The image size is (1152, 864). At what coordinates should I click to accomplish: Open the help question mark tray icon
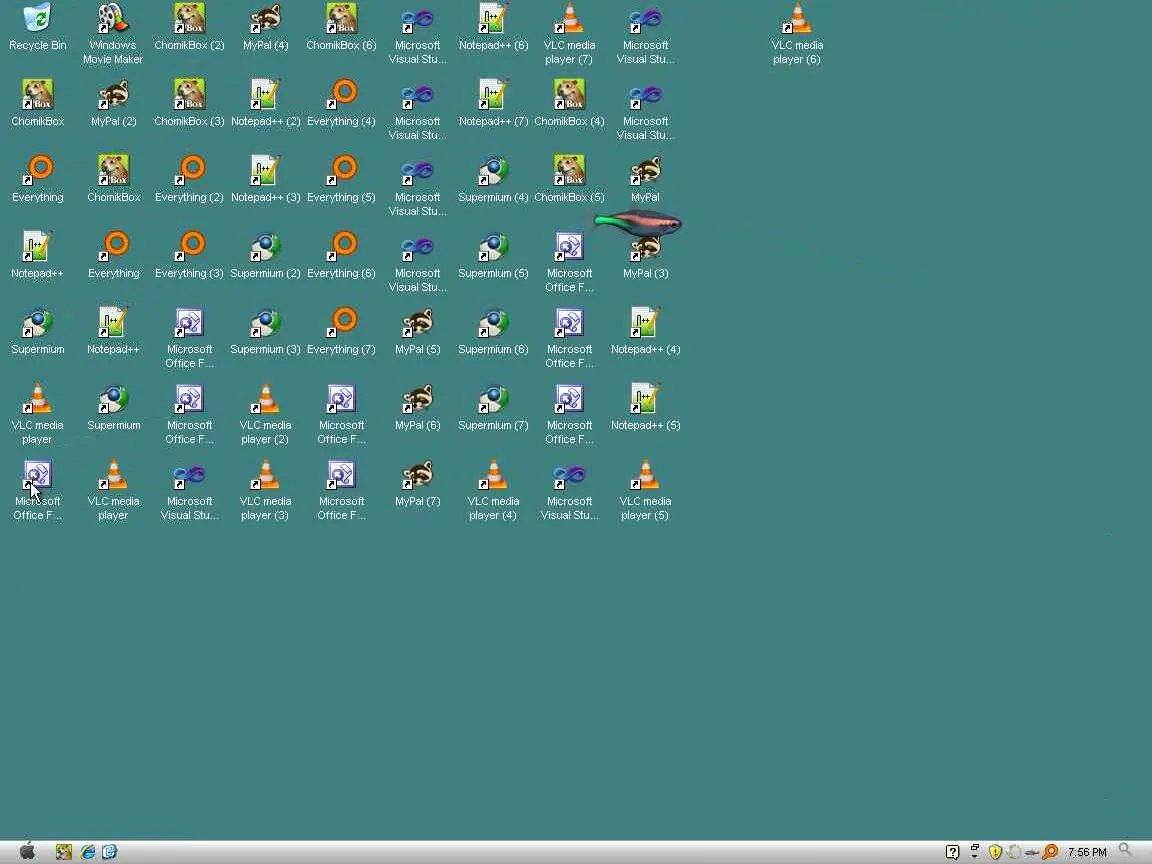[952, 852]
